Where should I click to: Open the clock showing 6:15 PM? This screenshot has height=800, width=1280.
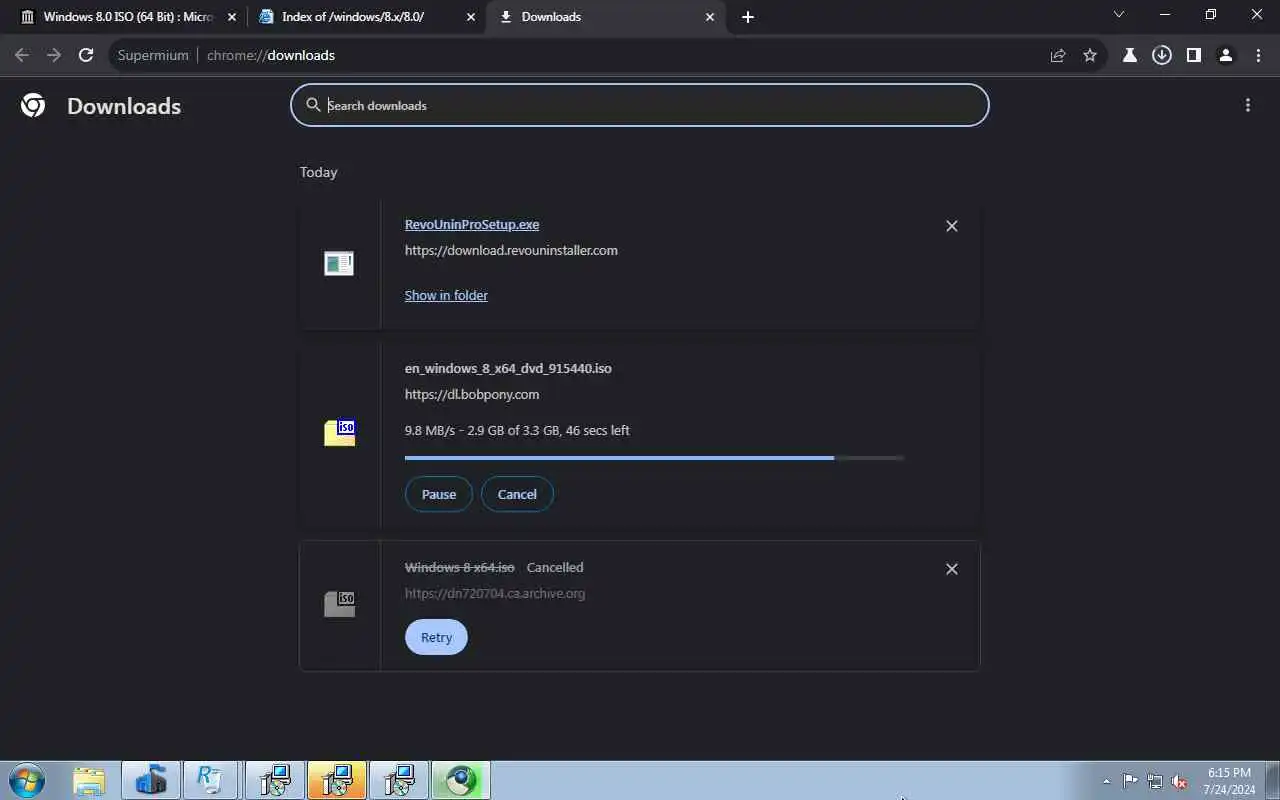(x=1229, y=781)
